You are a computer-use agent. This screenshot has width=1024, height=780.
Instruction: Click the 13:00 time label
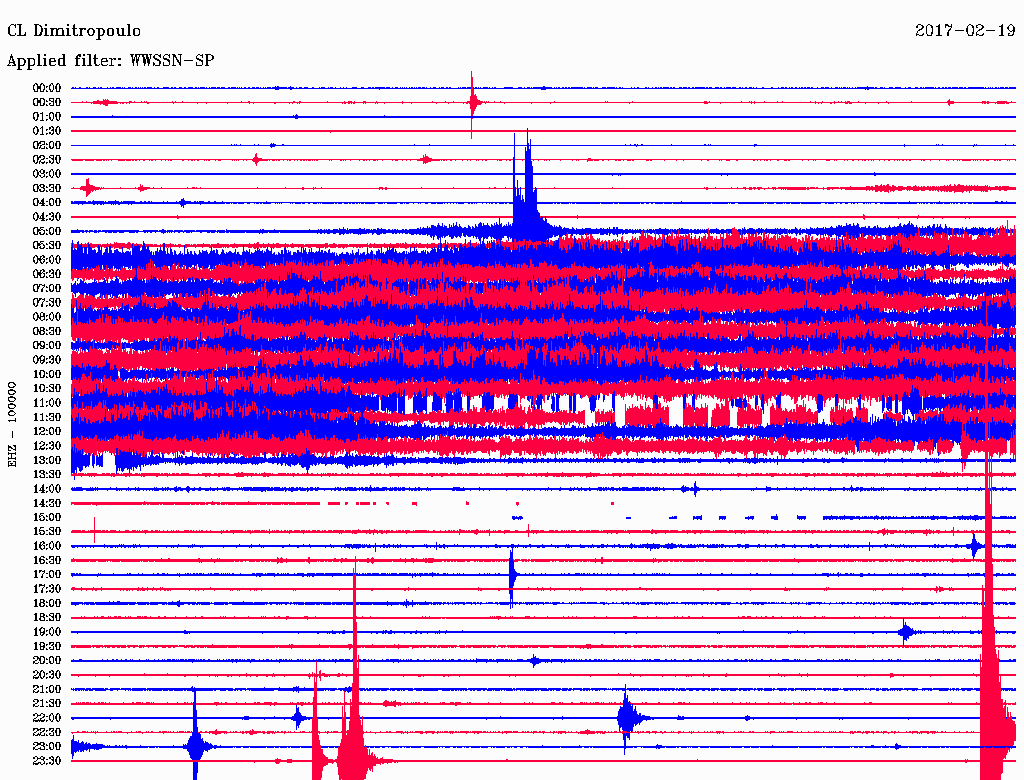(x=47, y=461)
